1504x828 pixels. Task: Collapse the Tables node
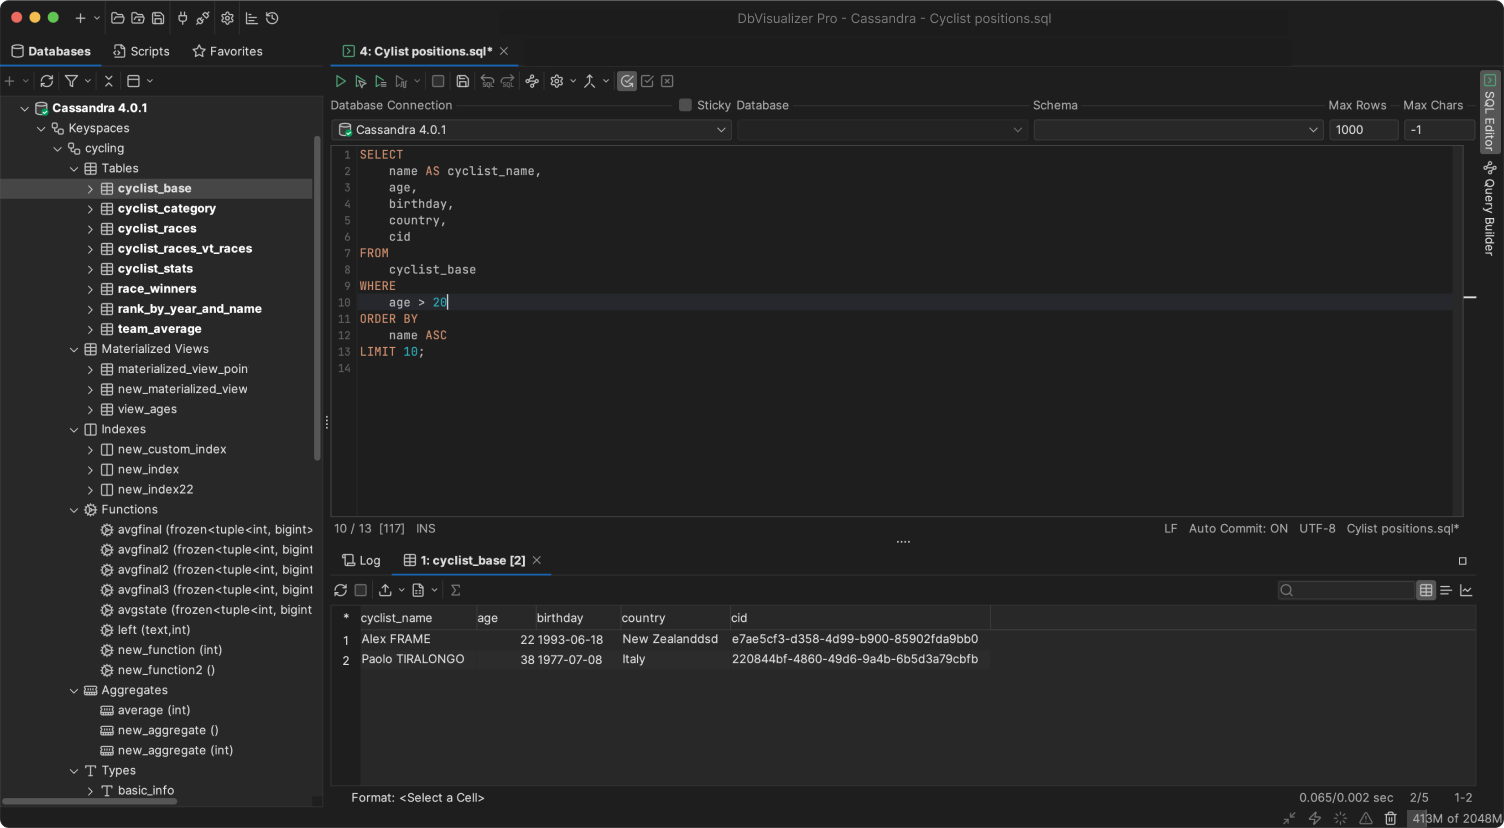pos(74,169)
